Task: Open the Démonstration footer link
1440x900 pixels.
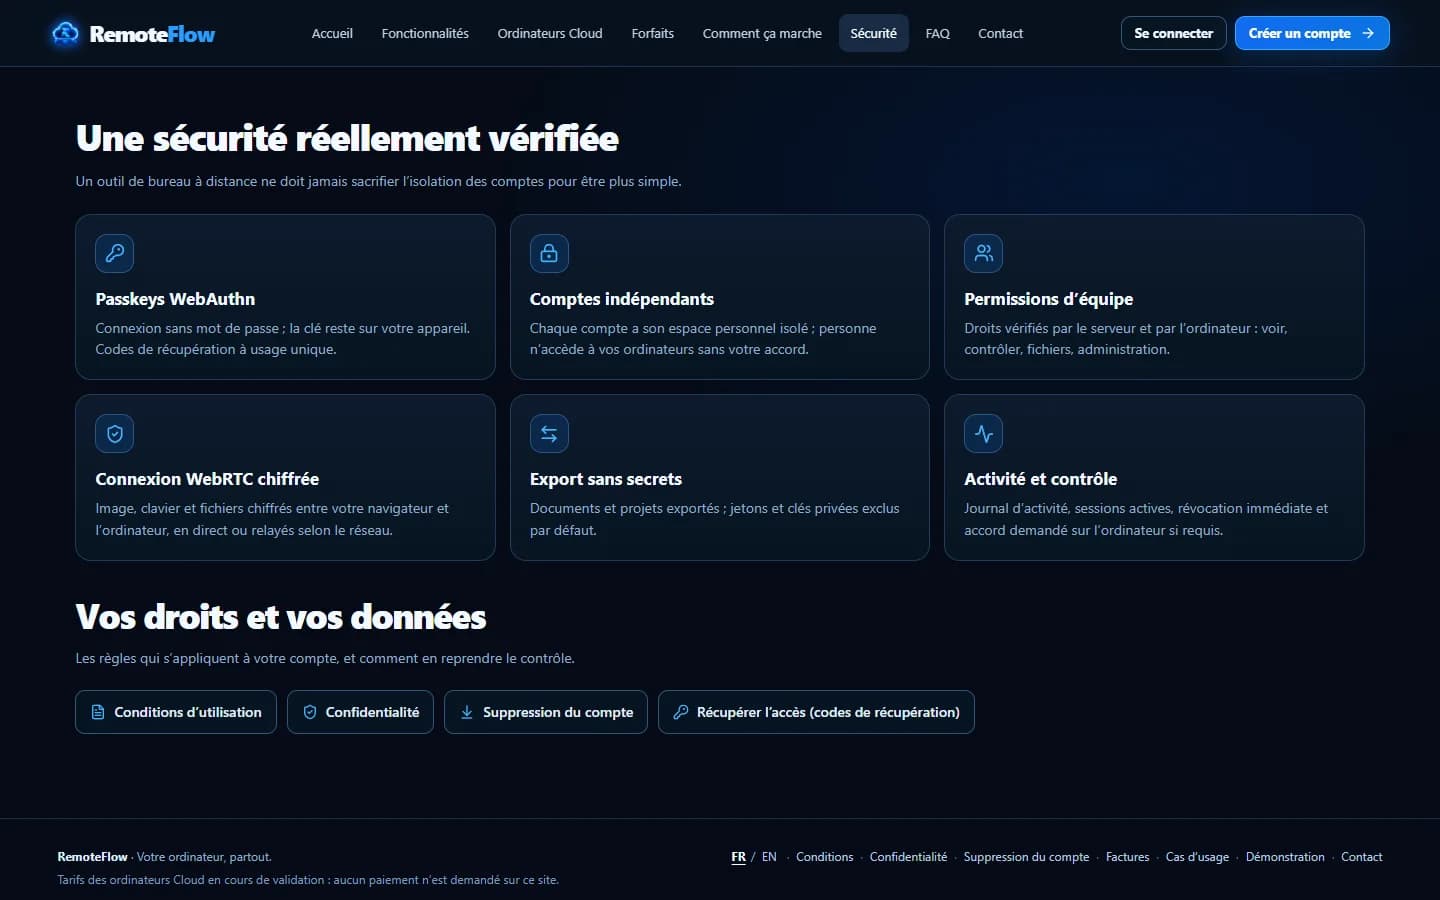Action: coord(1285,857)
